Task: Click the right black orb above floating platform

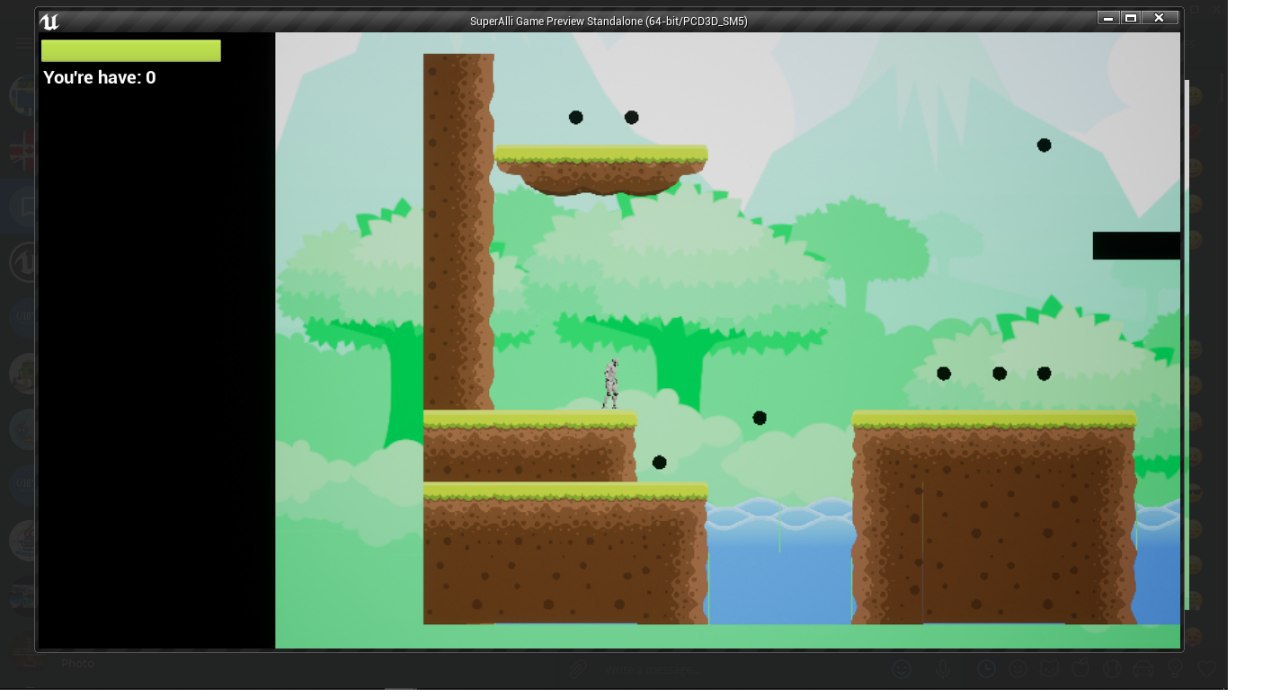Action: tap(632, 117)
